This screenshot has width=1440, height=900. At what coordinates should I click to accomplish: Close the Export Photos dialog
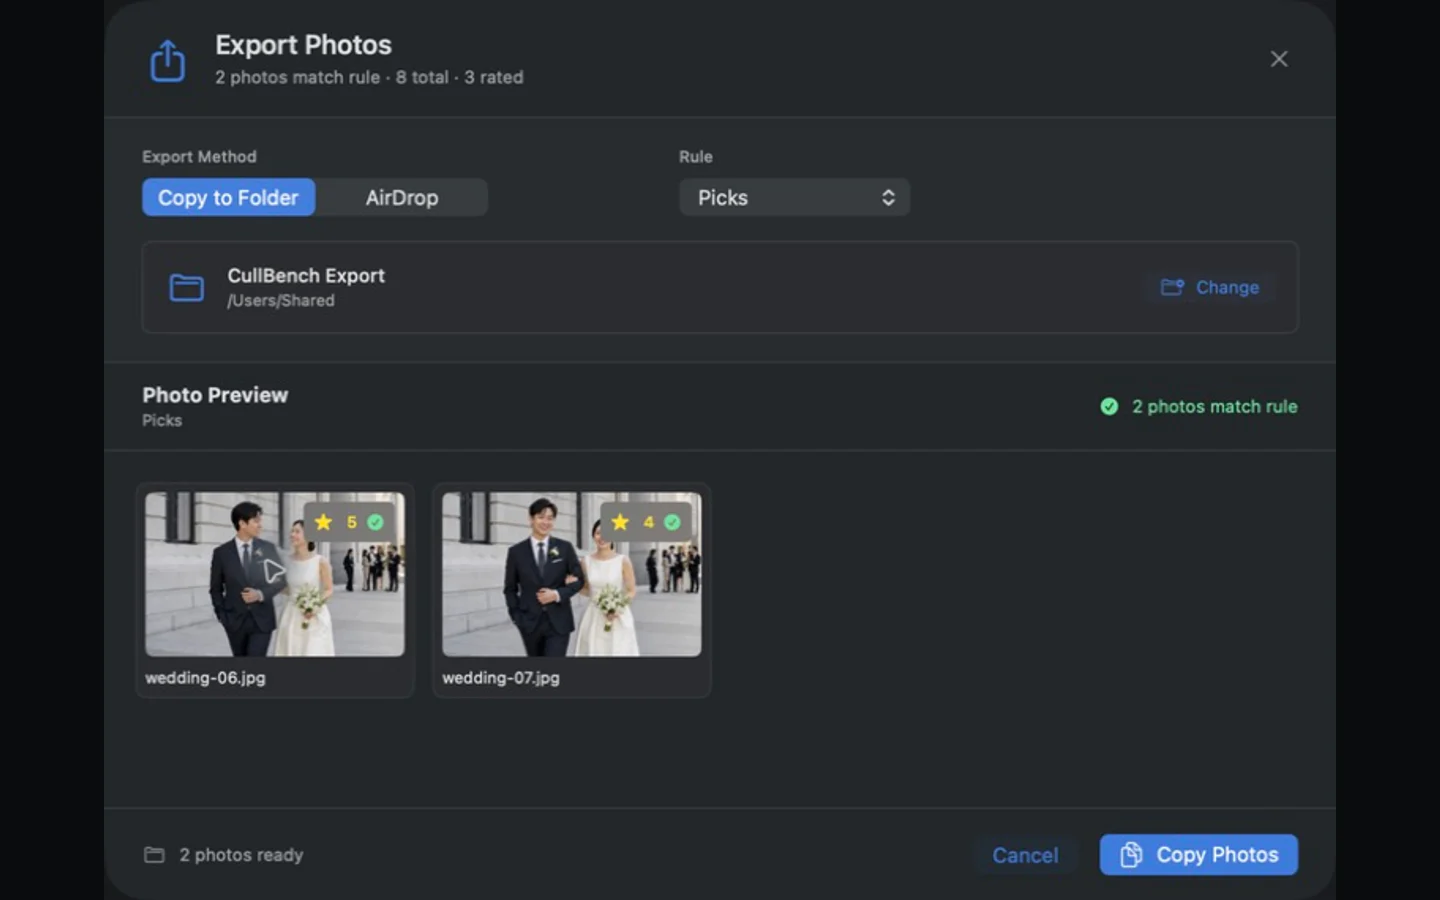tap(1279, 59)
